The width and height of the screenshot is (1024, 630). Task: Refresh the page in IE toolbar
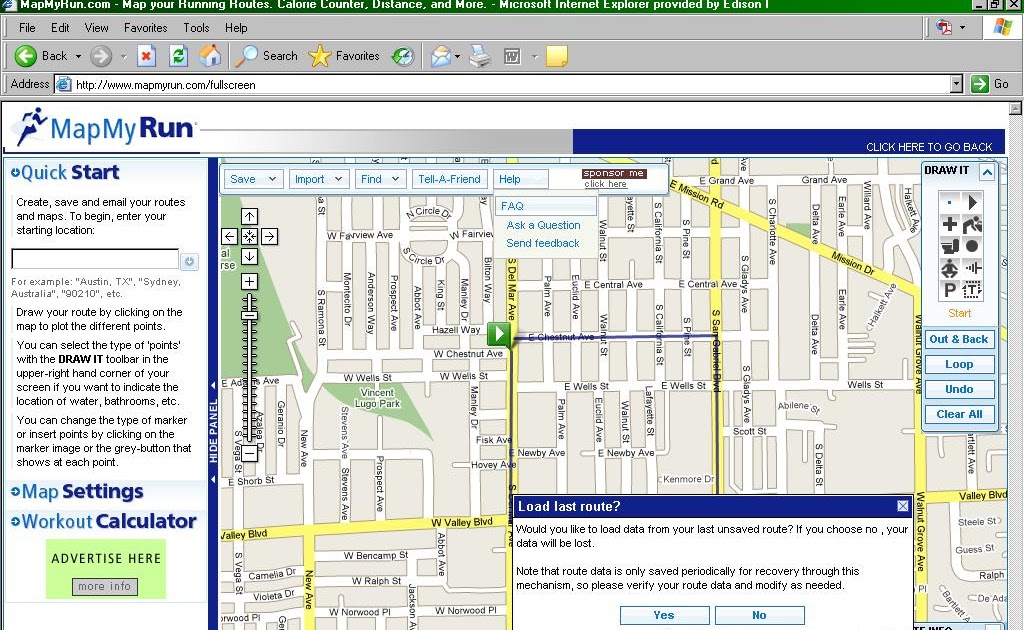178,56
